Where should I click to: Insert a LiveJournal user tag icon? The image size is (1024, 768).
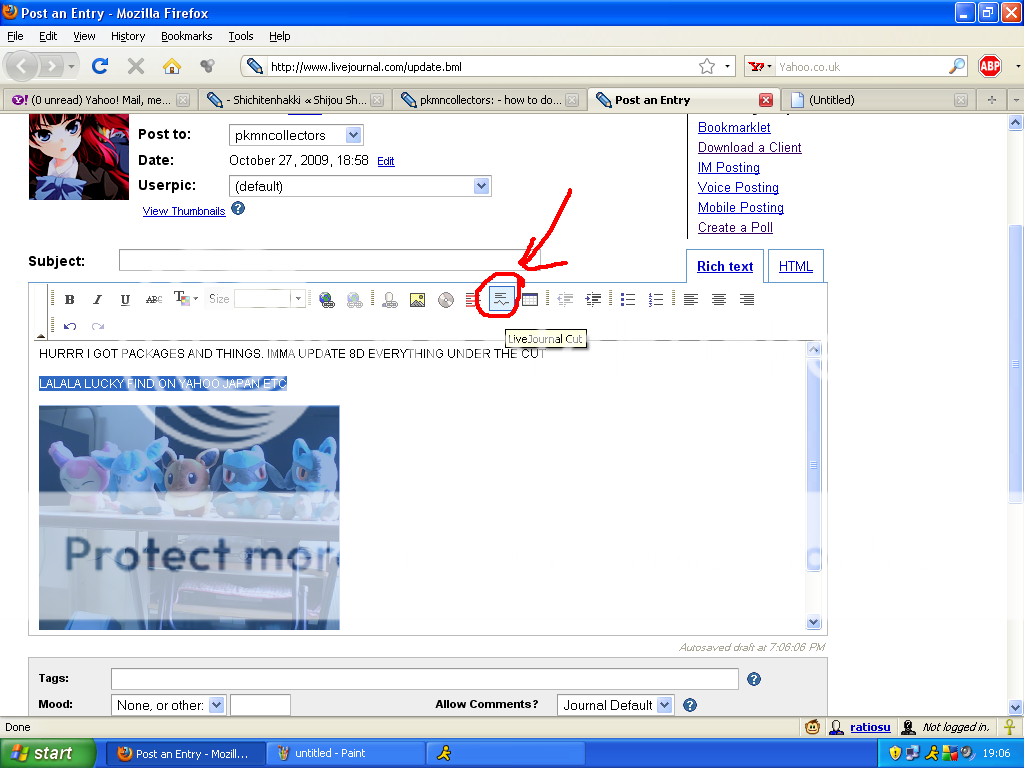pos(390,299)
